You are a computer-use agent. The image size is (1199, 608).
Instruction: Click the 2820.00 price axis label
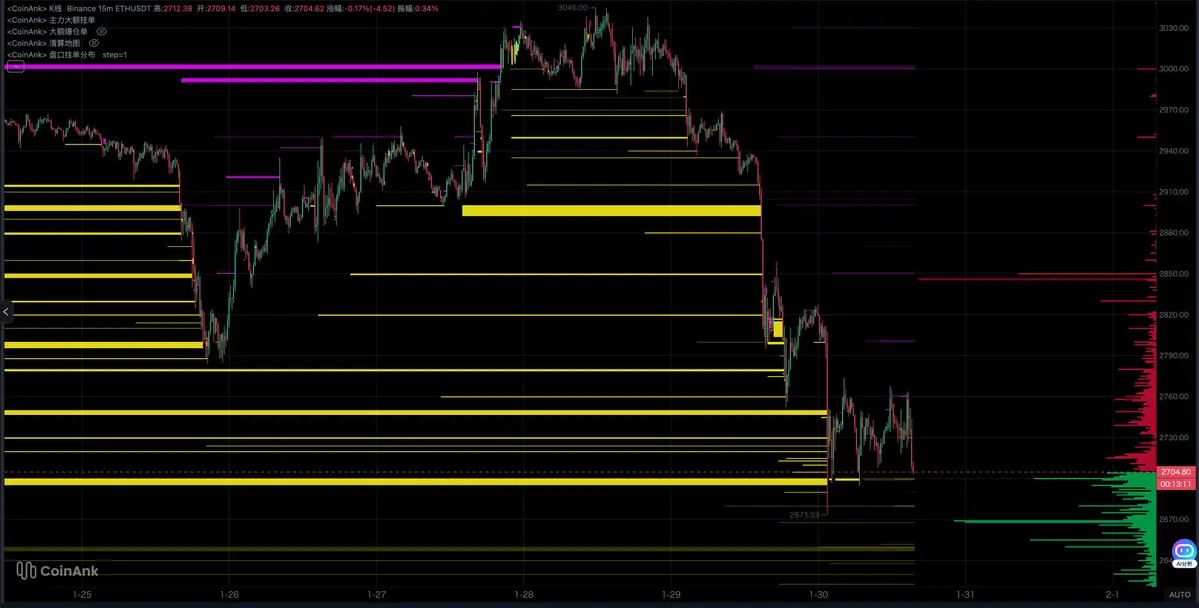pyautogui.click(x=1174, y=314)
